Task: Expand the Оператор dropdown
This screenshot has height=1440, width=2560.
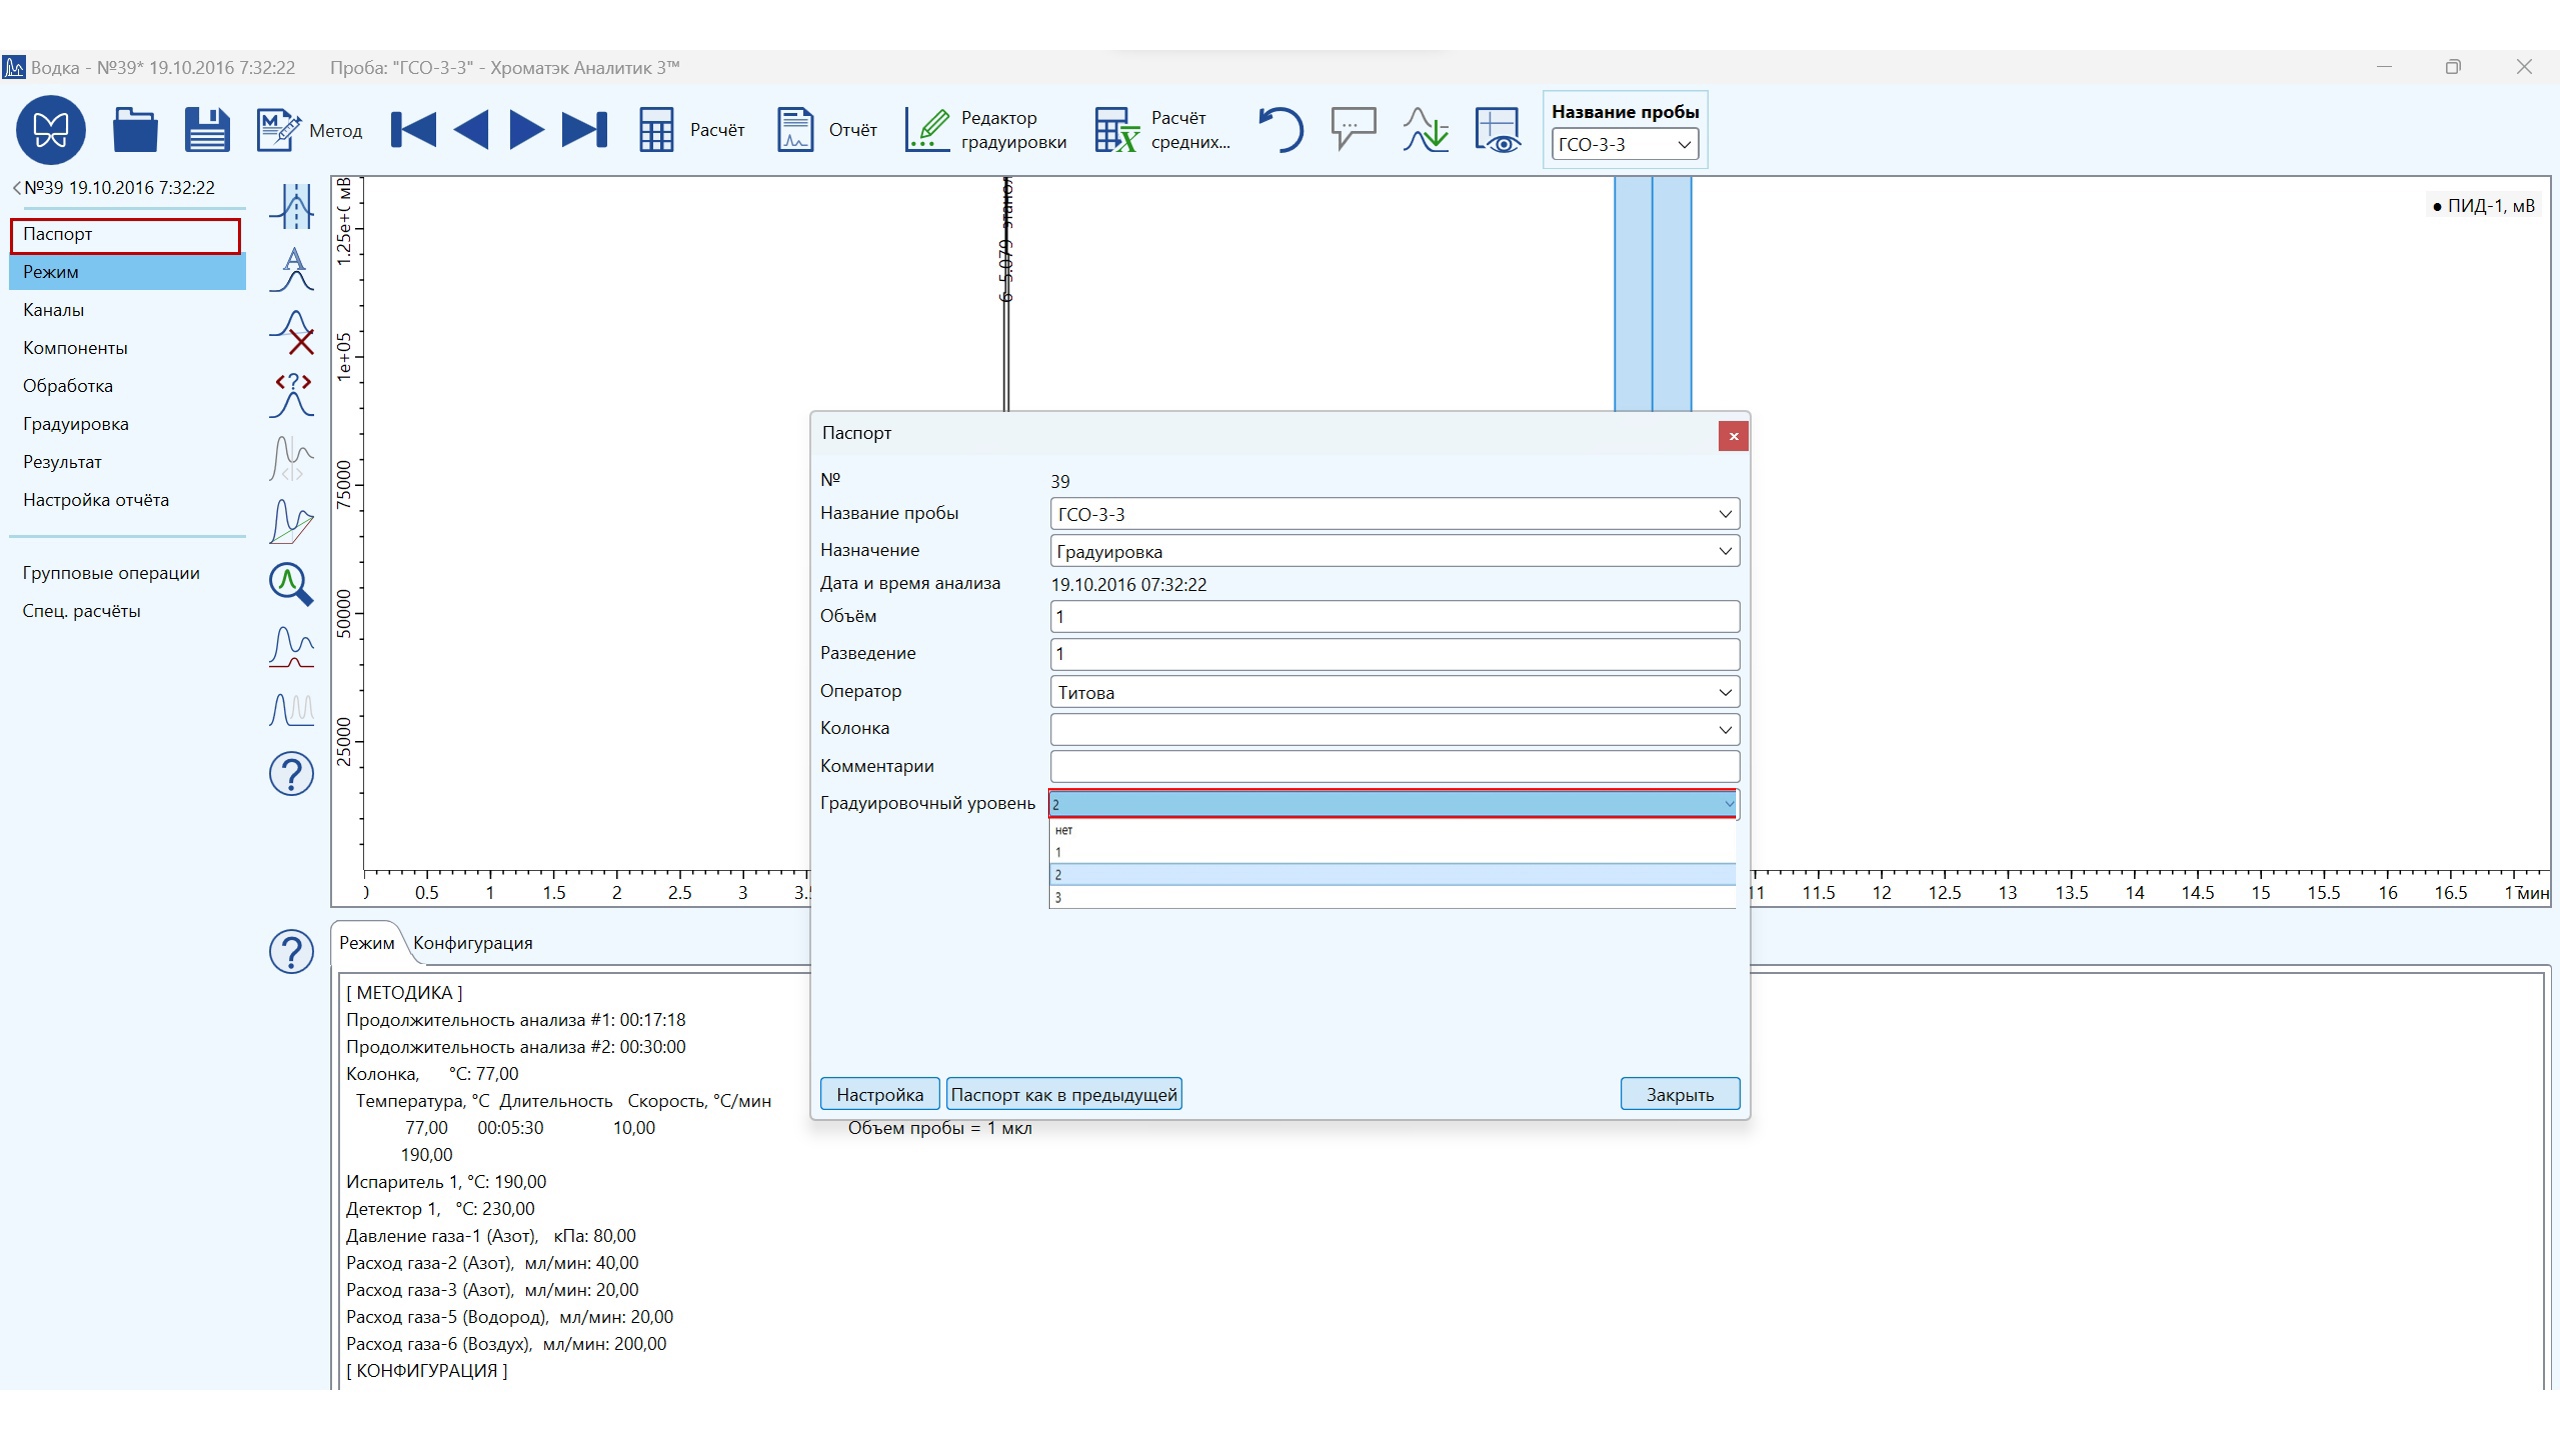Action: [x=1724, y=692]
